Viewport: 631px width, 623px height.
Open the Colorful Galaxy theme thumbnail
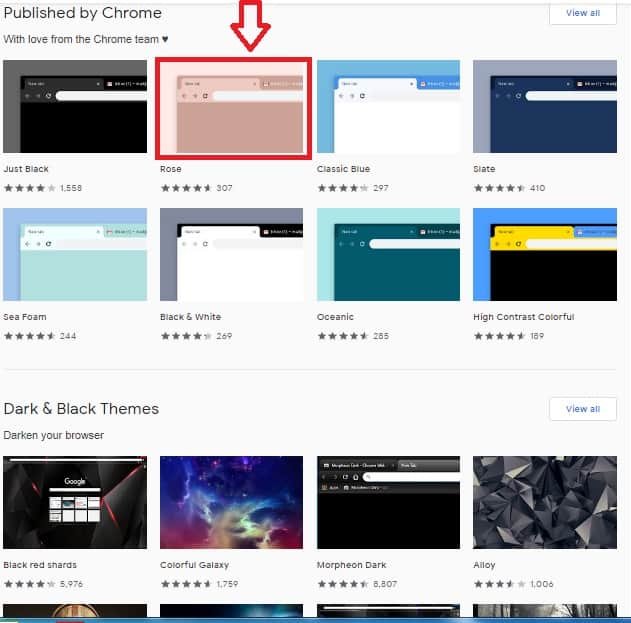click(231, 502)
